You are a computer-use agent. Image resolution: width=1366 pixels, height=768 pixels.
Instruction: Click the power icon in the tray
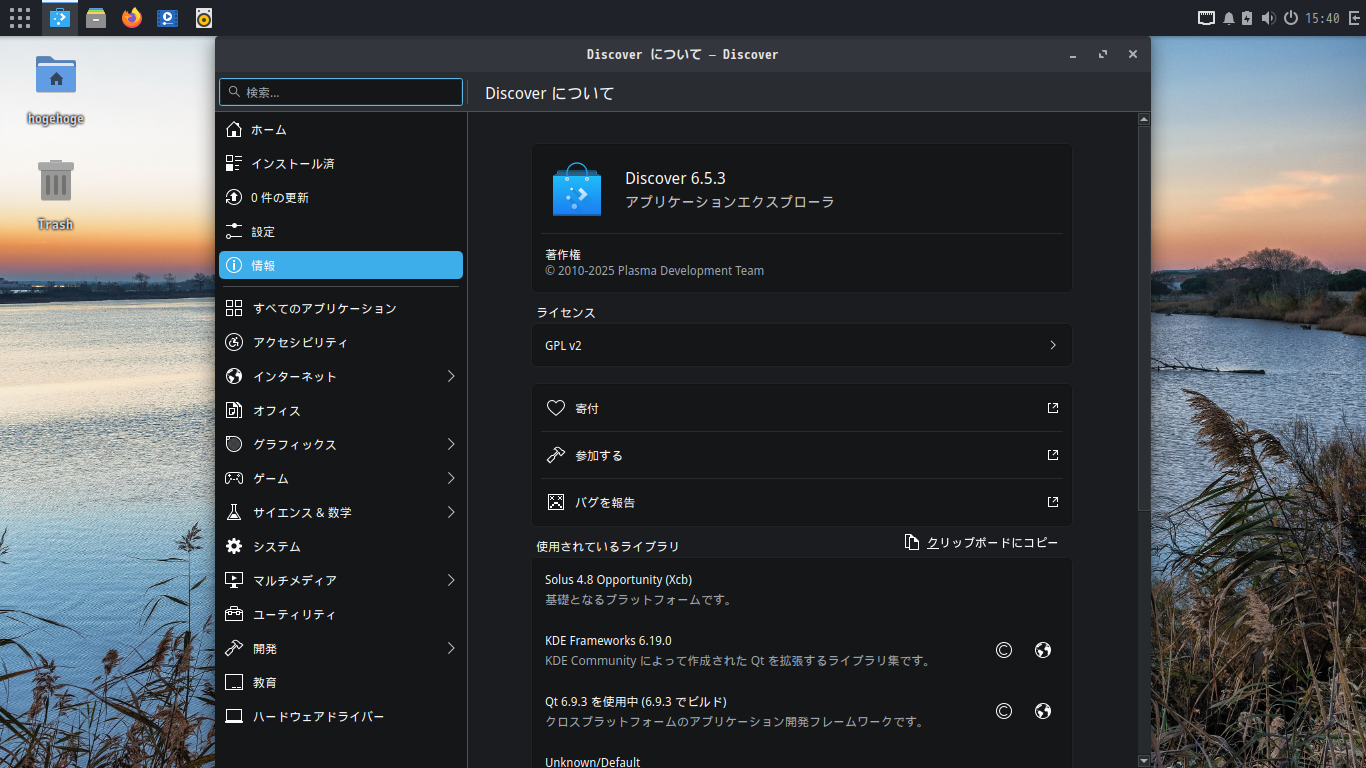(x=1291, y=18)
